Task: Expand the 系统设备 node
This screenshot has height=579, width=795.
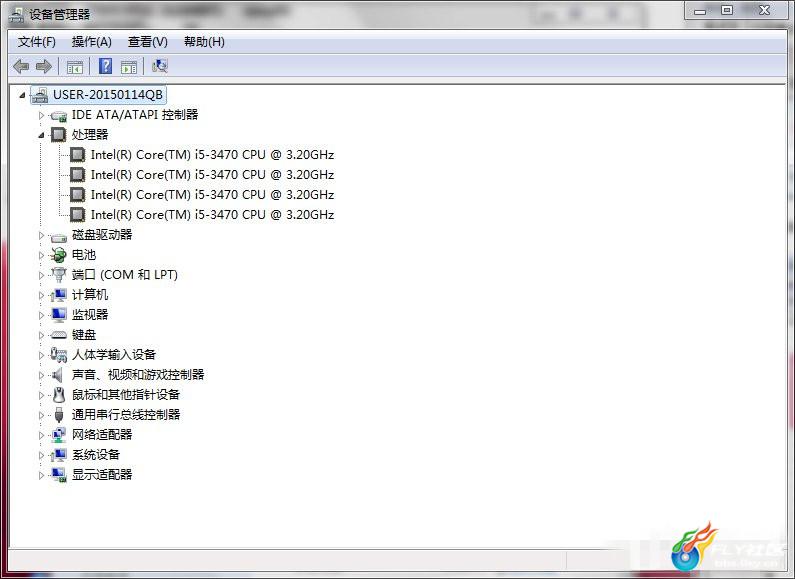Action: coord(42,455)
